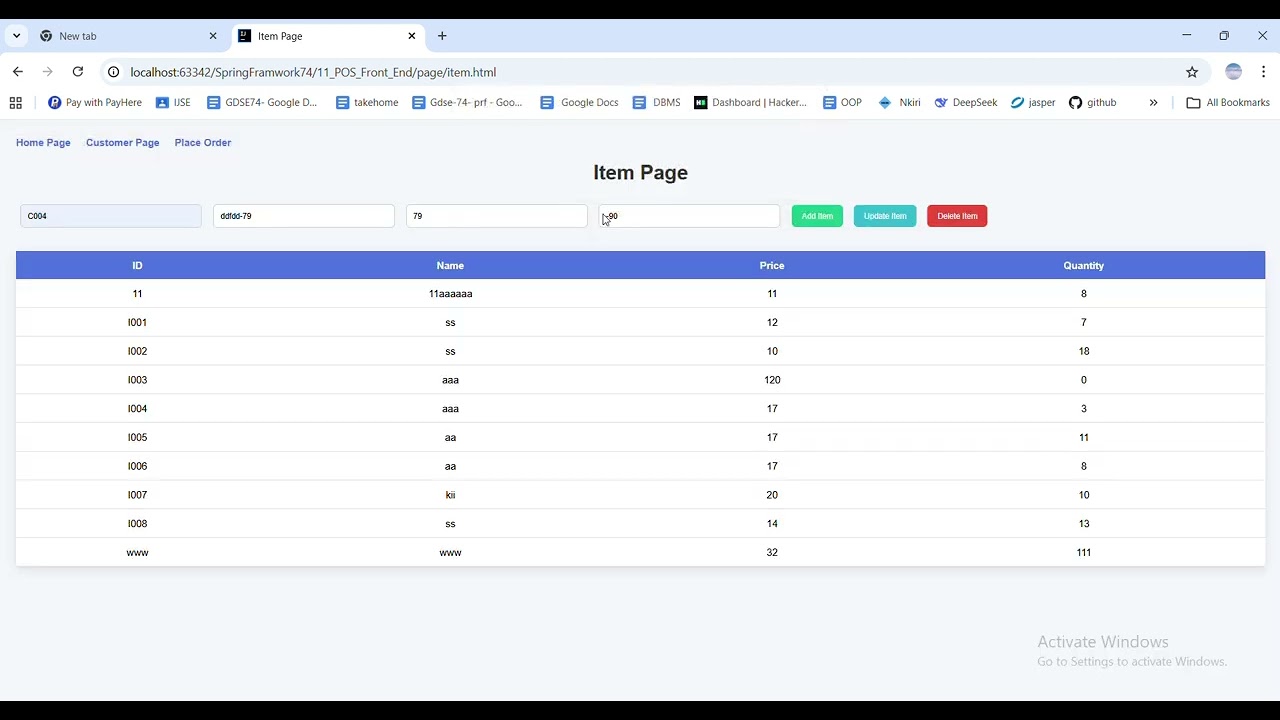This screenshot has height=720, width=1280.
Task: Click the Update Item button
Action: coord(885,216)
